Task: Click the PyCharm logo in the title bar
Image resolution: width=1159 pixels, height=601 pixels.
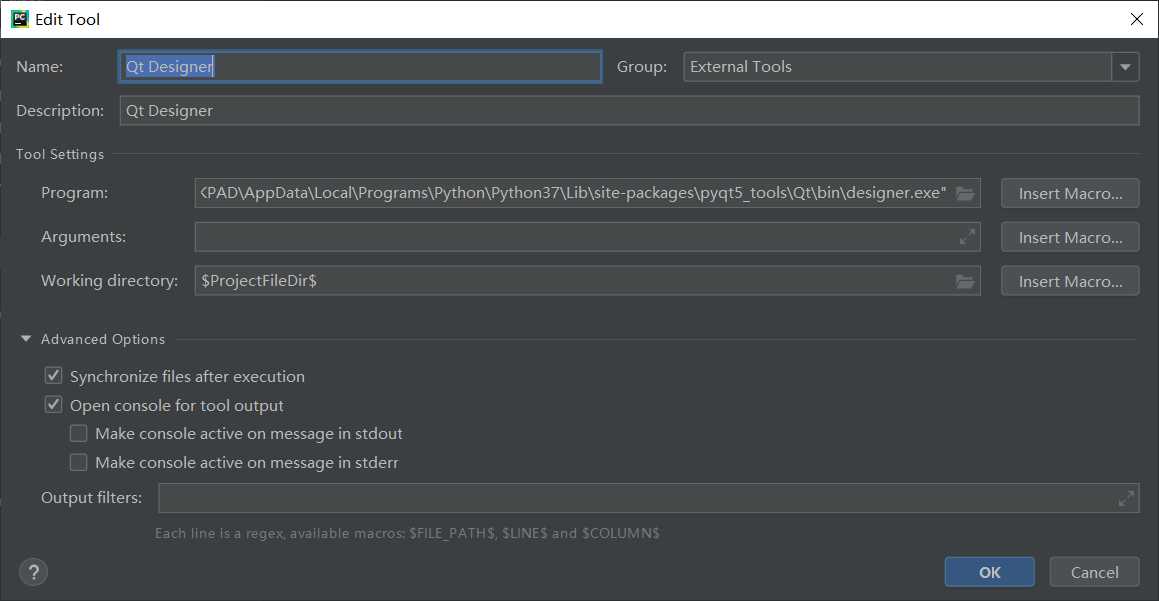Action: click(x=19, y=18)
